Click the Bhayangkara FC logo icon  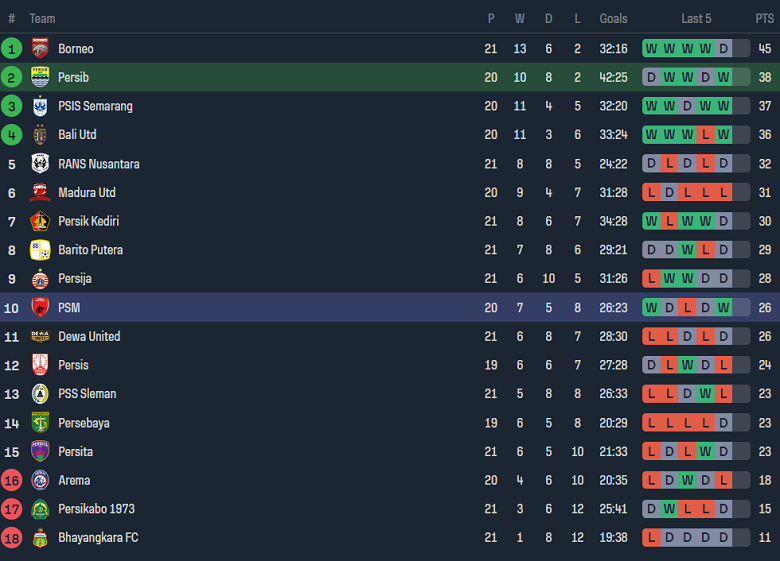[x=40, y=538]
